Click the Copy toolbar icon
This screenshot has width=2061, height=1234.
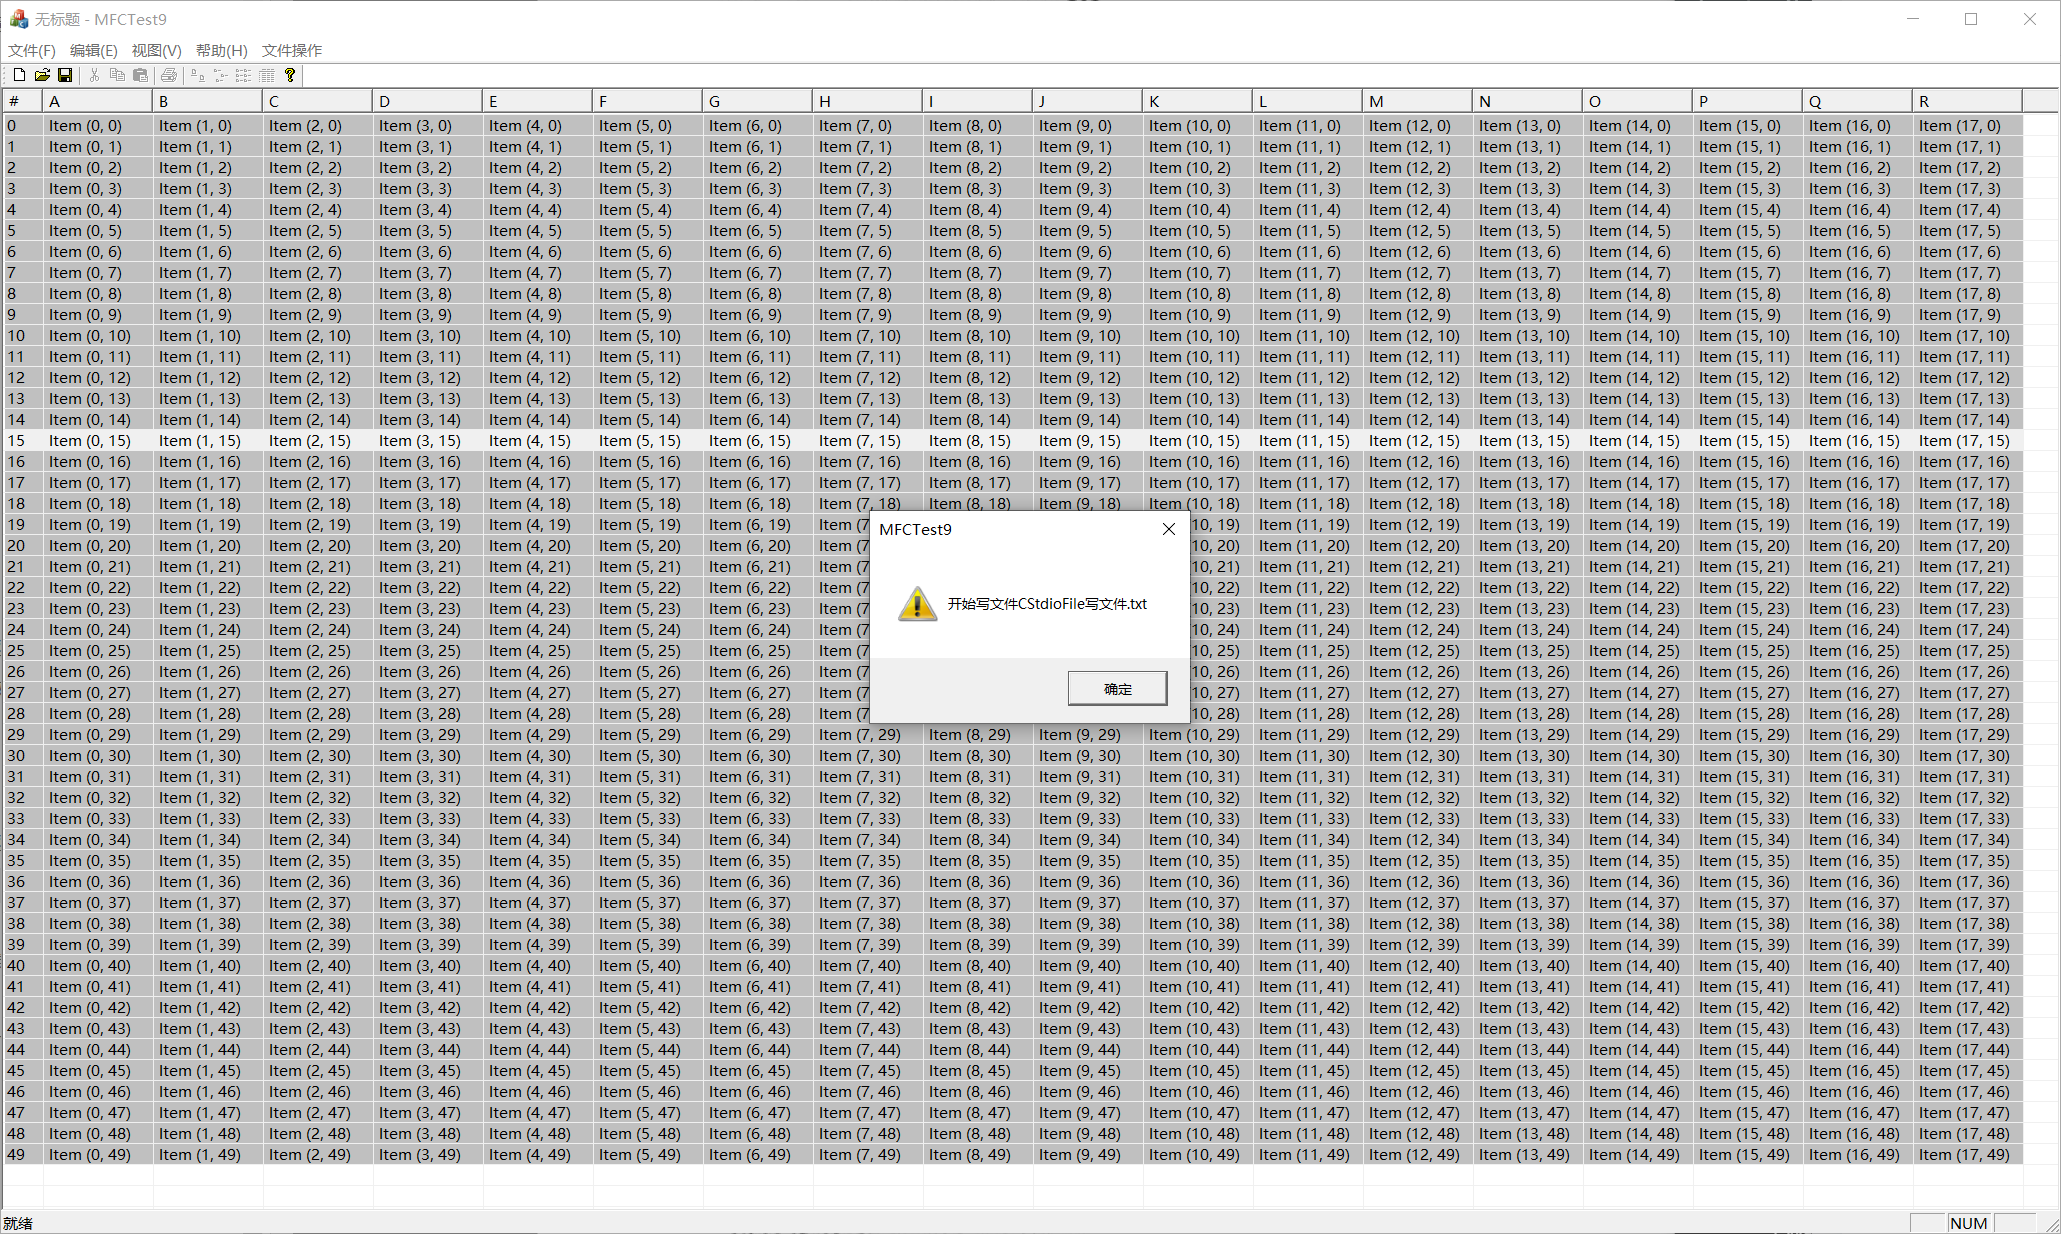tap(117, 75)
